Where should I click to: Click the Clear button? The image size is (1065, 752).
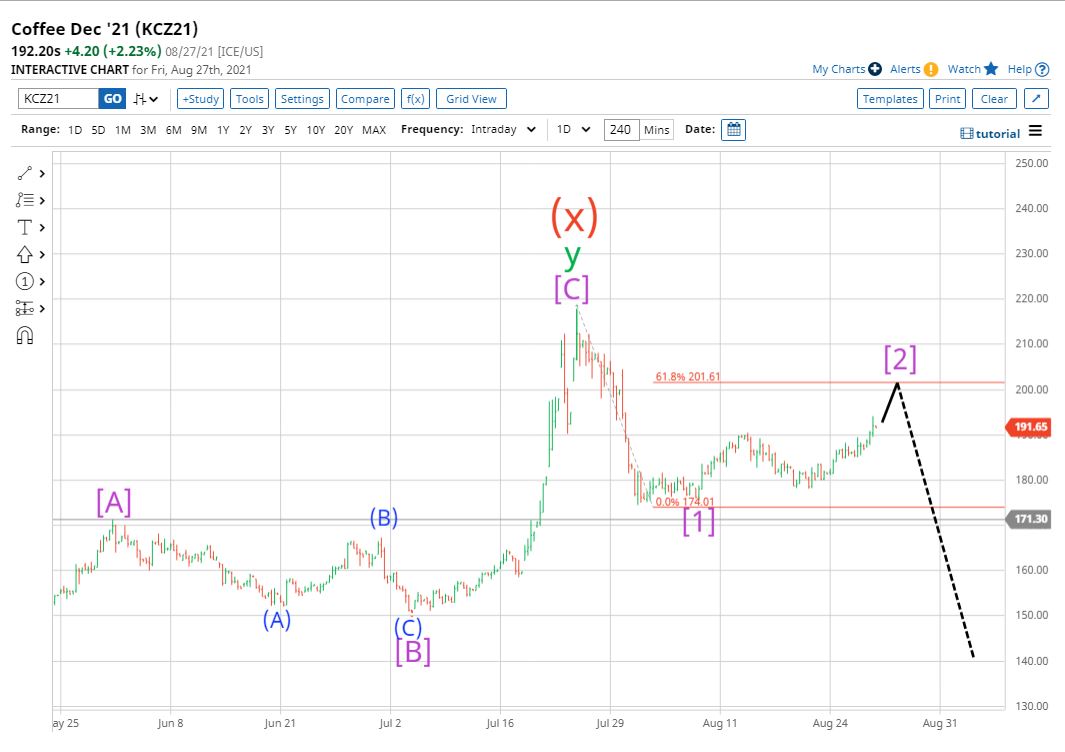pyautogui.click(x=994, y=99)
